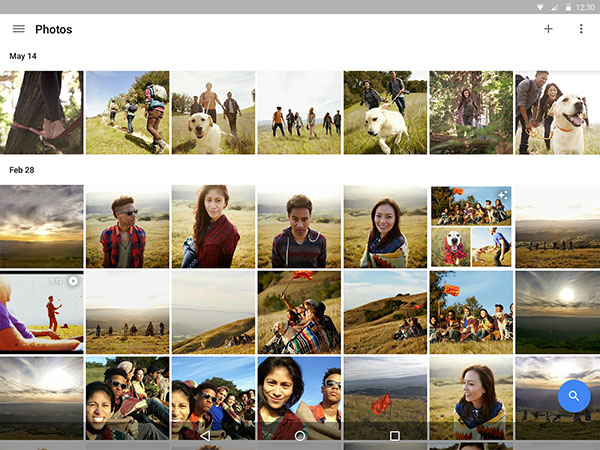
Task: Select the Feb 28 date header
Action: pos(22,170)
